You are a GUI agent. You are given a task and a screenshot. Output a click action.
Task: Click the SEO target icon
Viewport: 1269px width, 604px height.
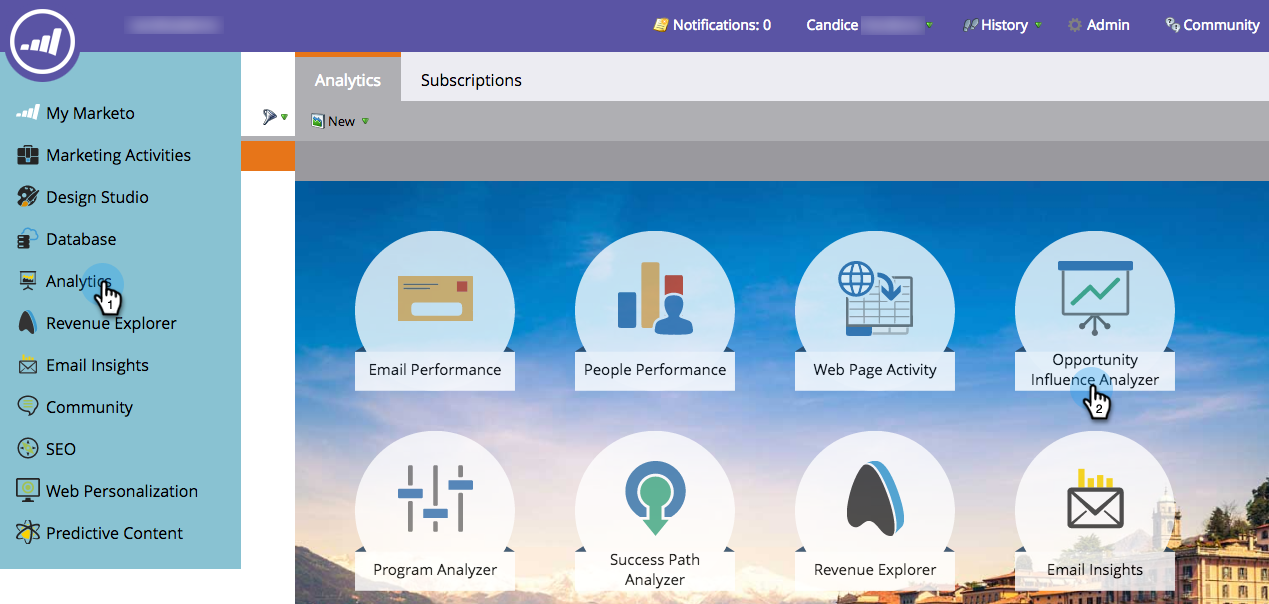coord(28,449)
